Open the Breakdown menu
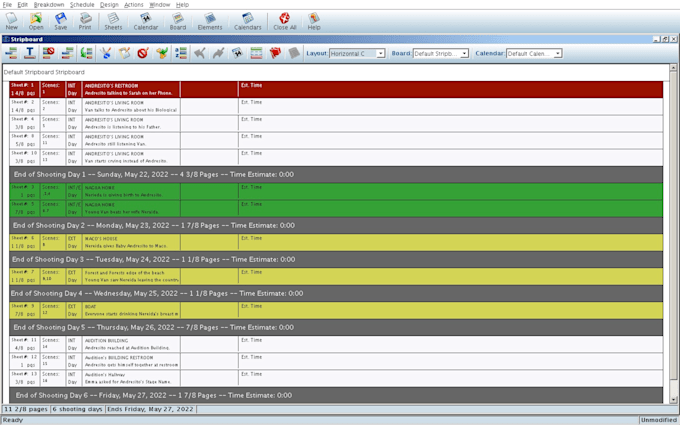Viewport: 680px width, 425px height. 49,4
